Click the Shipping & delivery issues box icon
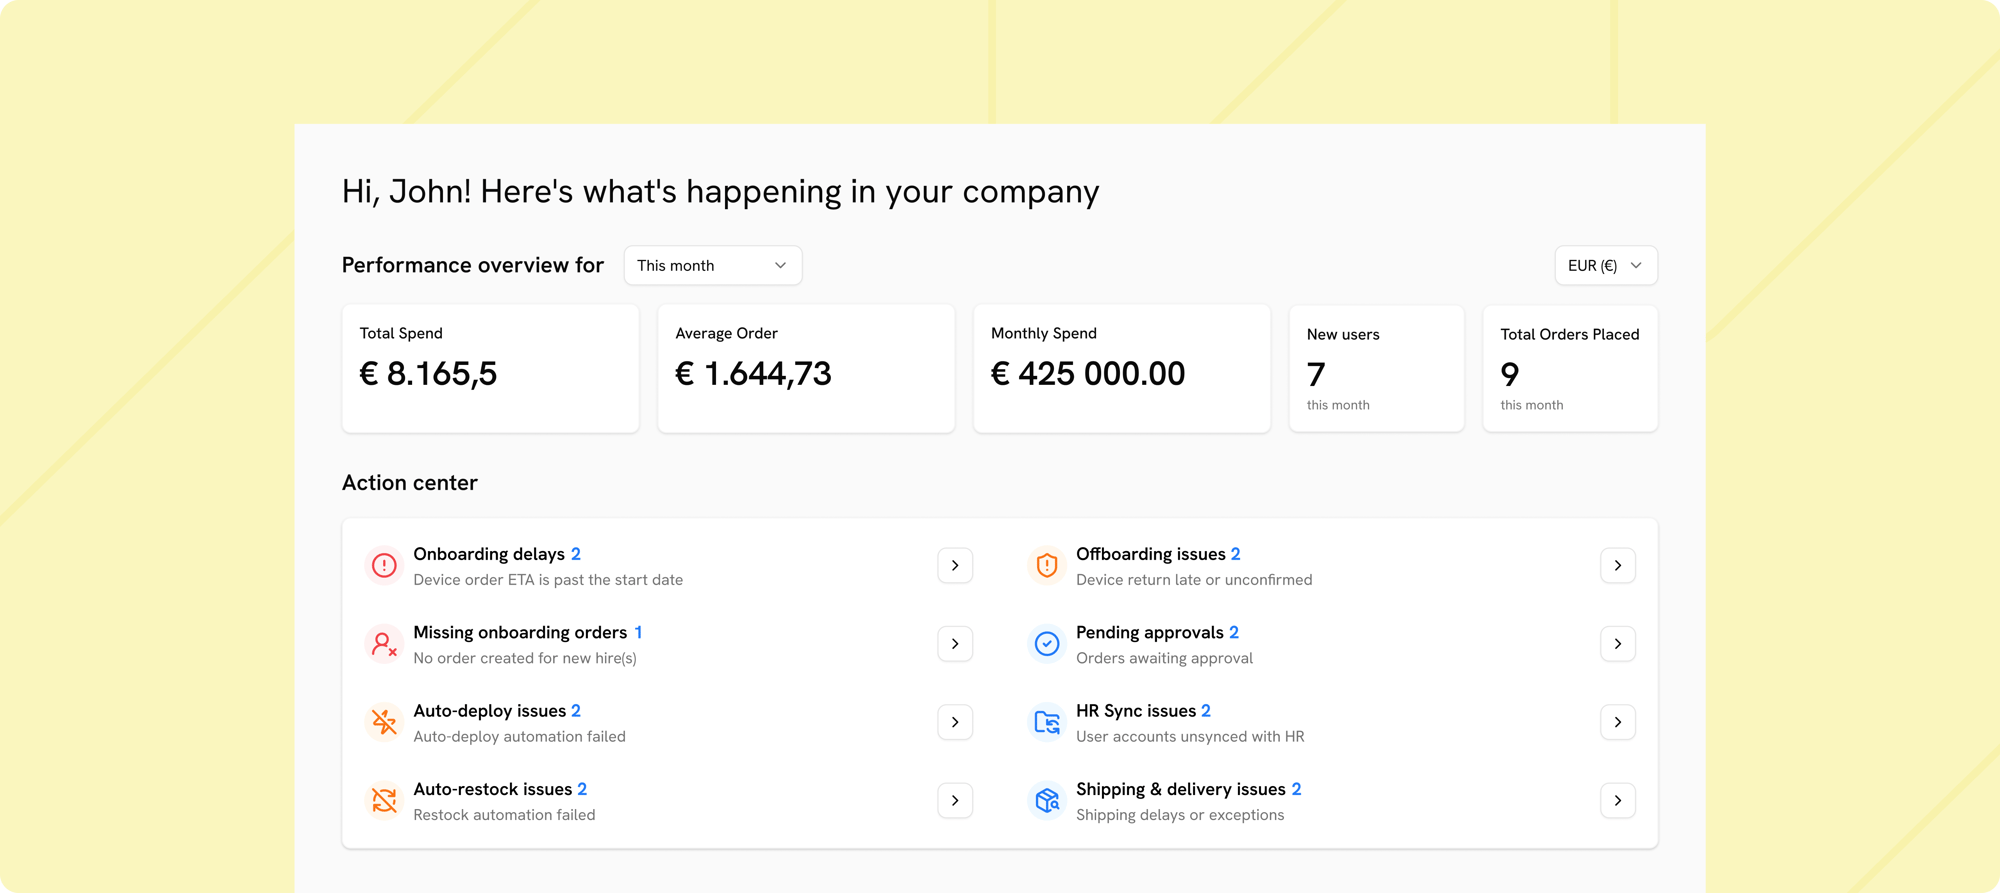The width and height of the screenshot is (2000, 893). 1047,800
